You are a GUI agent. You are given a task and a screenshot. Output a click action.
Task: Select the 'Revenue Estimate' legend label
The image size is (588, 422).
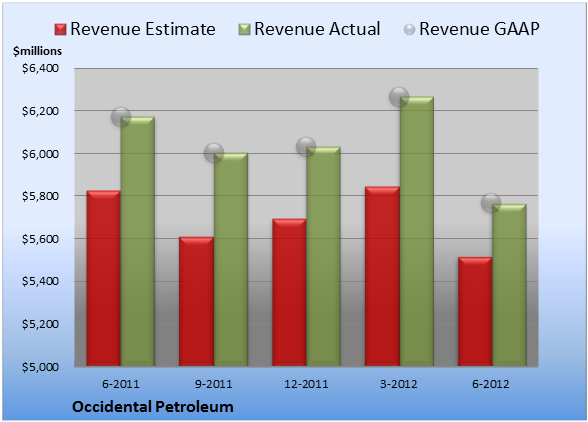point(143,29)
